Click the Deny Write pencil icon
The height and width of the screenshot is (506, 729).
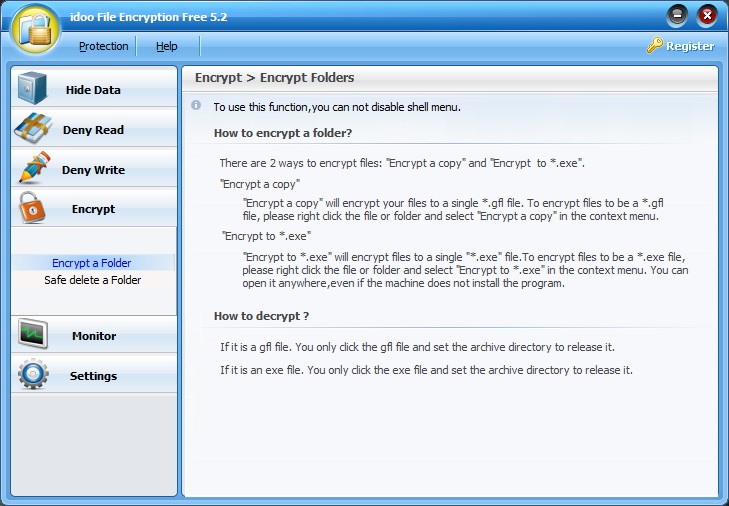pyautogui.click(x=34, y=167)
